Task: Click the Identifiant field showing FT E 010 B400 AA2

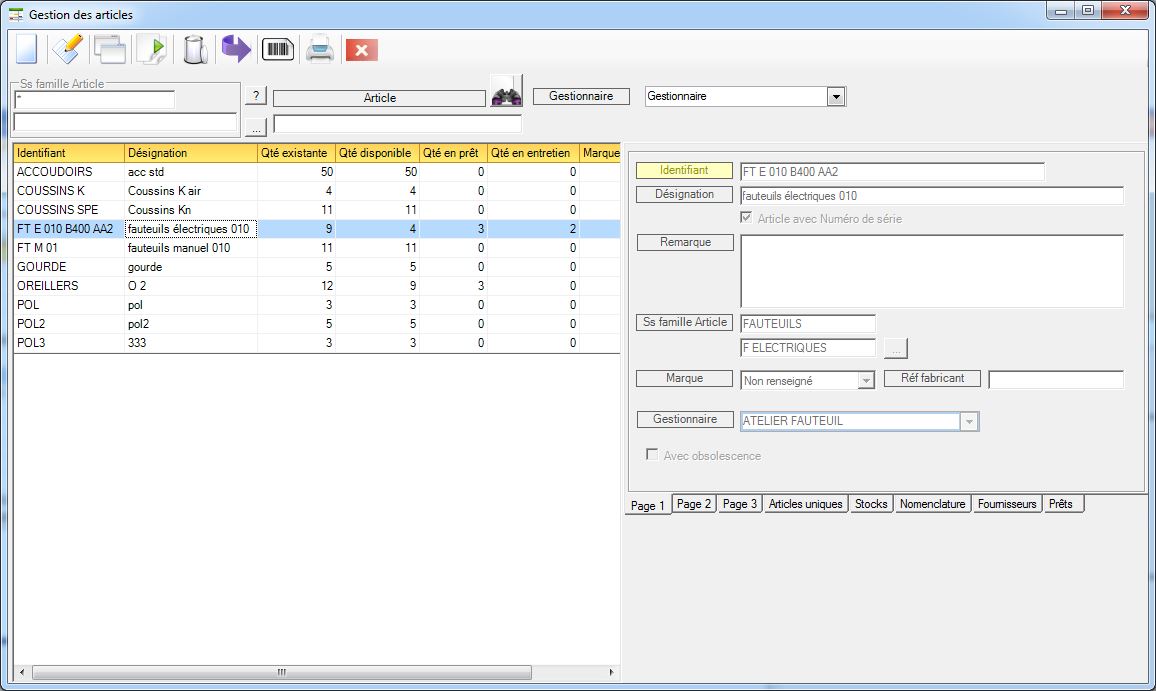Action: 892,172
